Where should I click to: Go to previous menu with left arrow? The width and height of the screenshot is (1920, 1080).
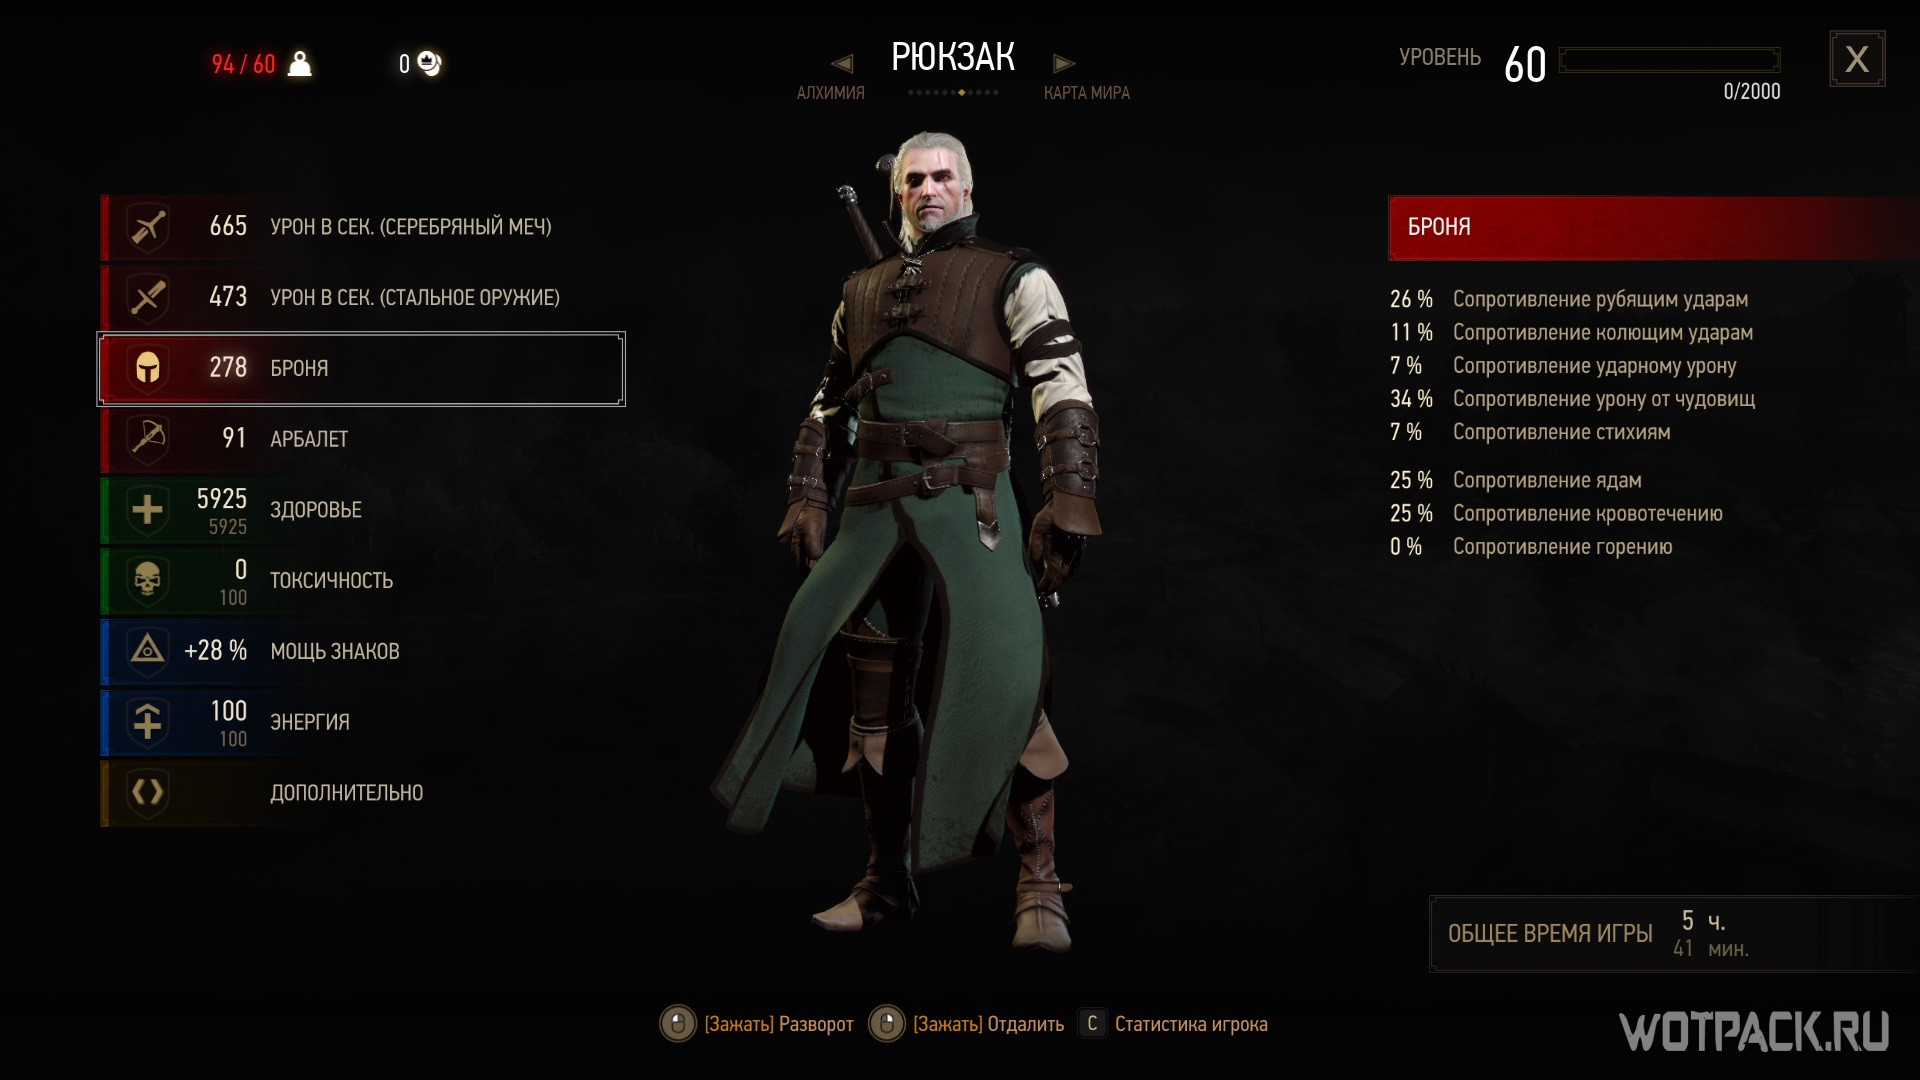[842, 64]
